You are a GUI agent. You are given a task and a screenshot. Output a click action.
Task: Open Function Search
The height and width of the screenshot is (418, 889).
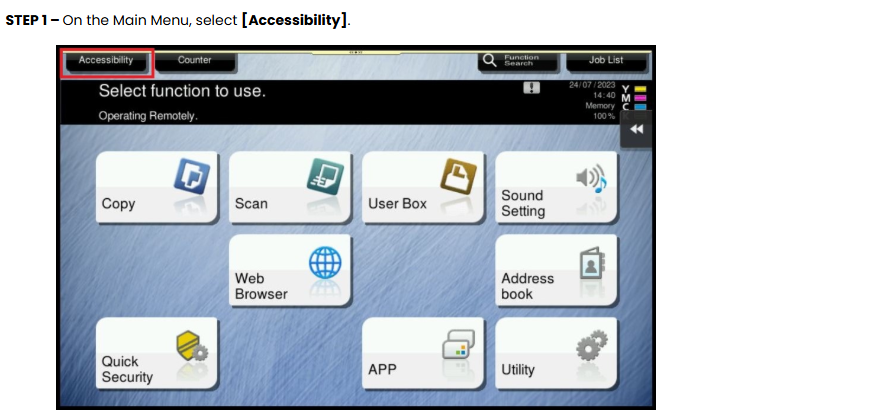517,60
